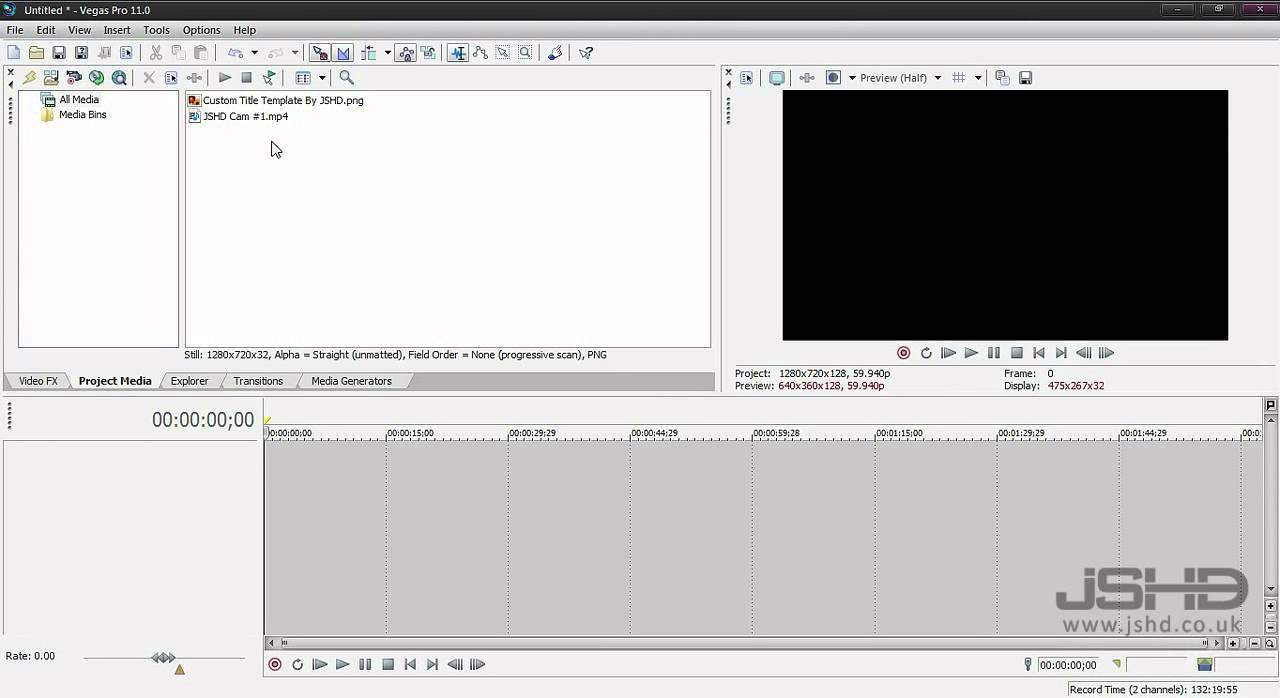The width and height of the screenshot is (1280, 698).
Task: Adjust the playback Rate slider
Action: 164,658
